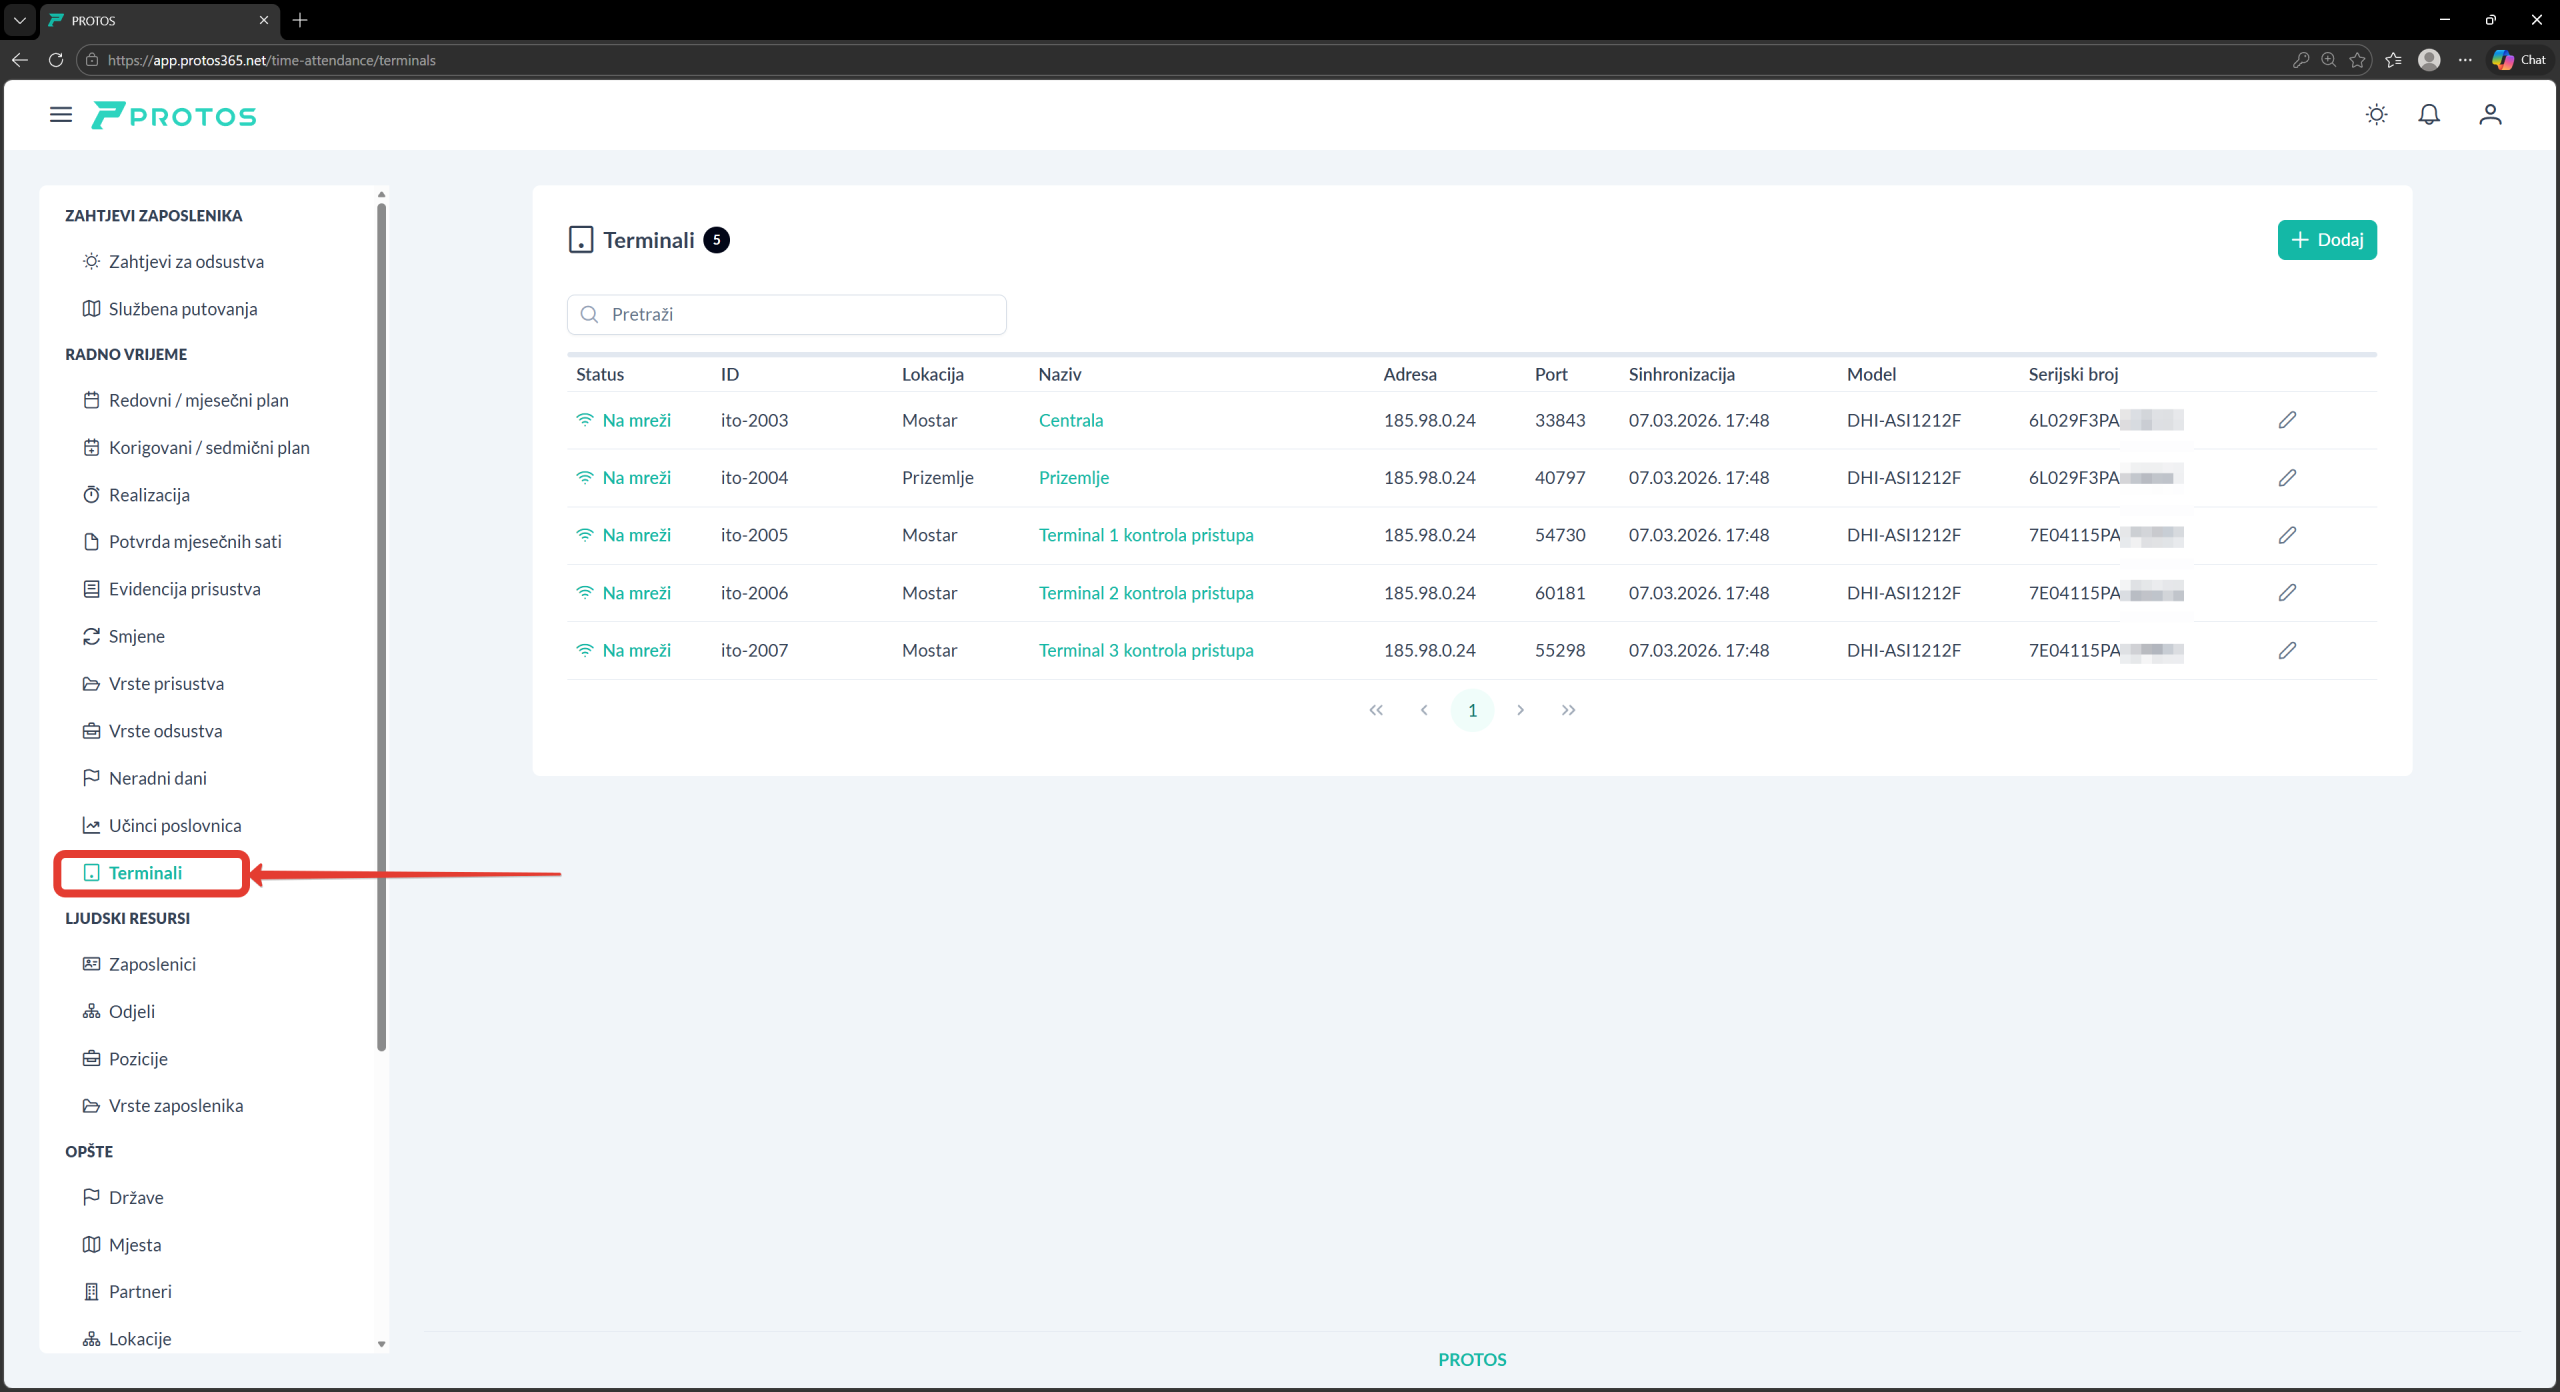Select Evidencija prisustva sidebar item
Screen dimensions: 2560x1392
pos(184,589)
